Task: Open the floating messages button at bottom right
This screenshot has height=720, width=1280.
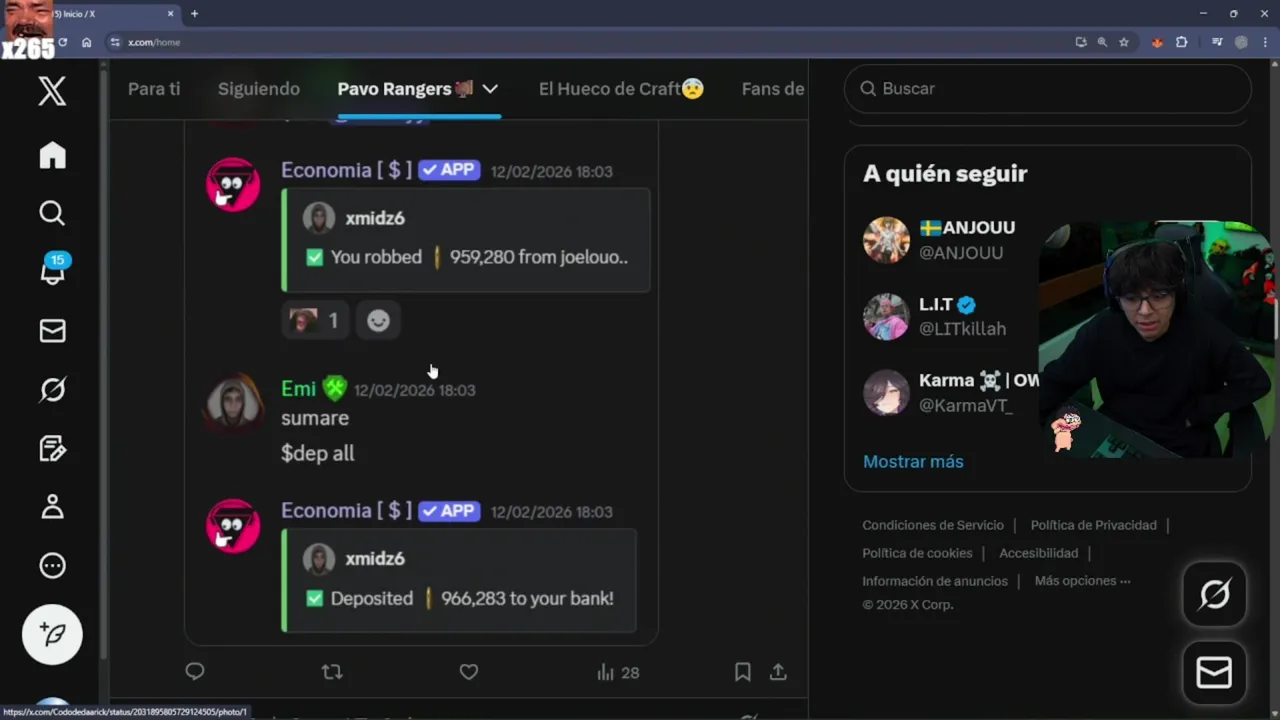Action: 1214,673
